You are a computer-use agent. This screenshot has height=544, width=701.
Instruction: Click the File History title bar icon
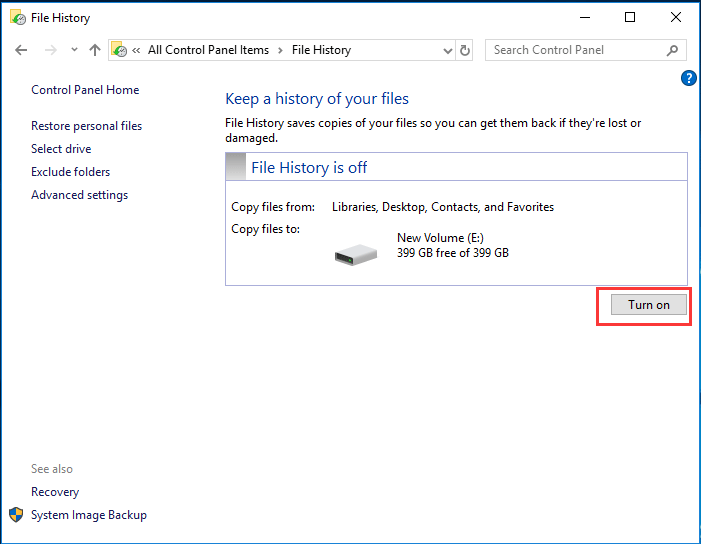tap(16, 17)
